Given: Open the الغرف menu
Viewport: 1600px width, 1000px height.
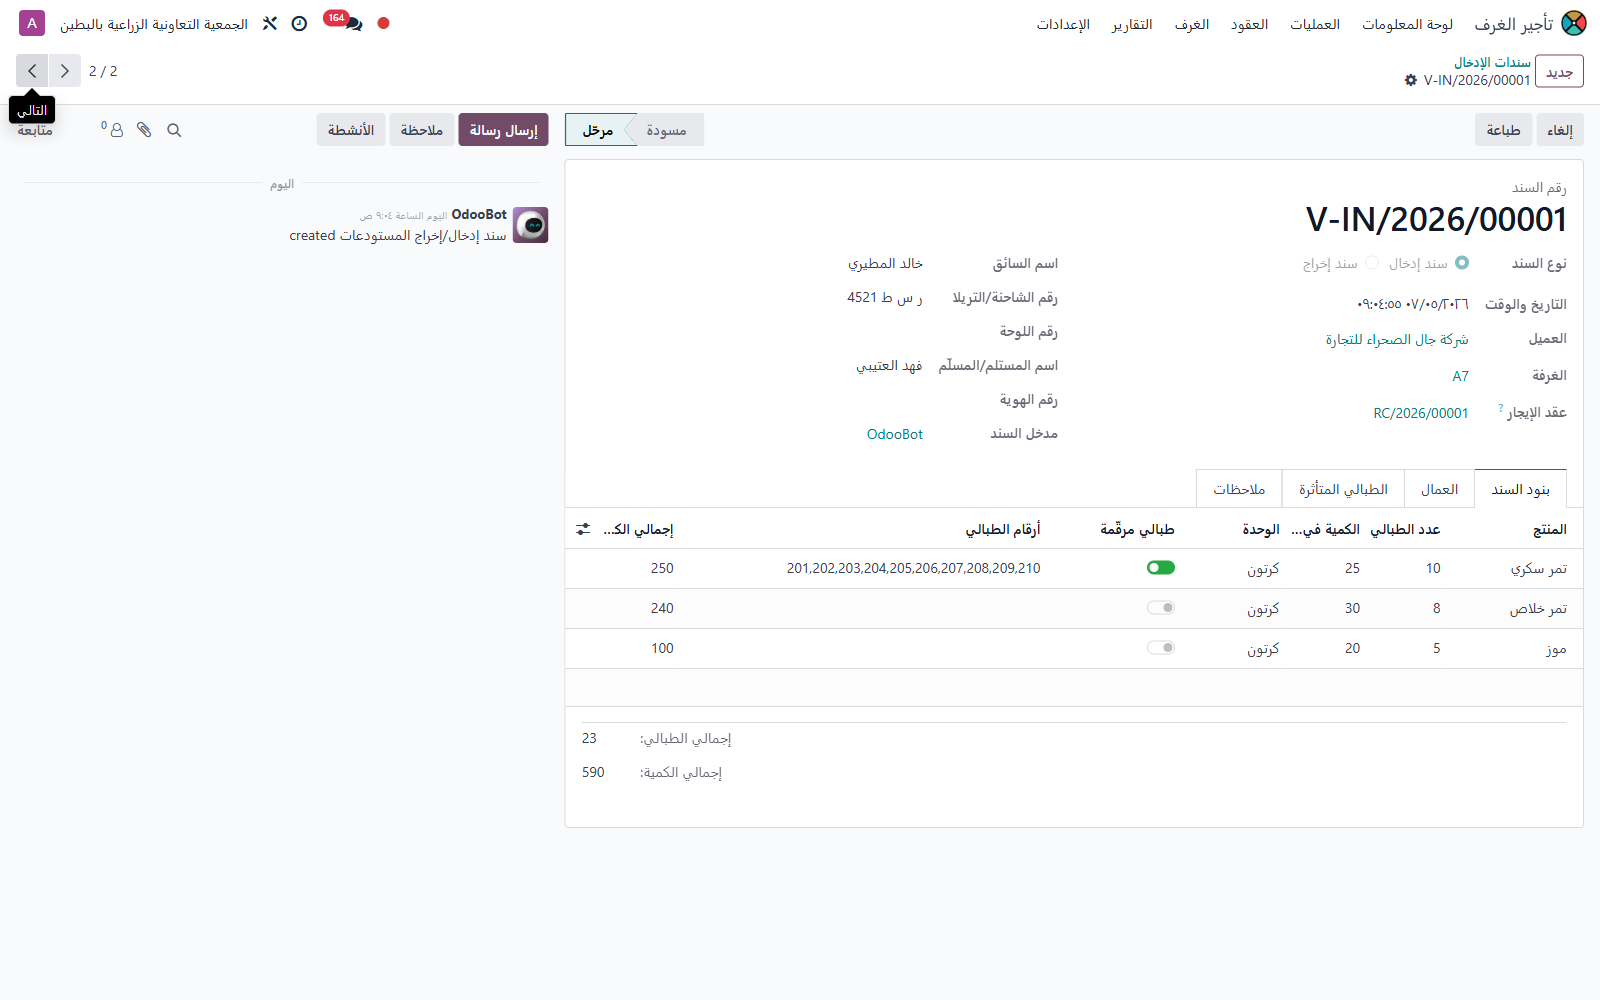Looking at the screenshot, I should (x=1192, y=24).
